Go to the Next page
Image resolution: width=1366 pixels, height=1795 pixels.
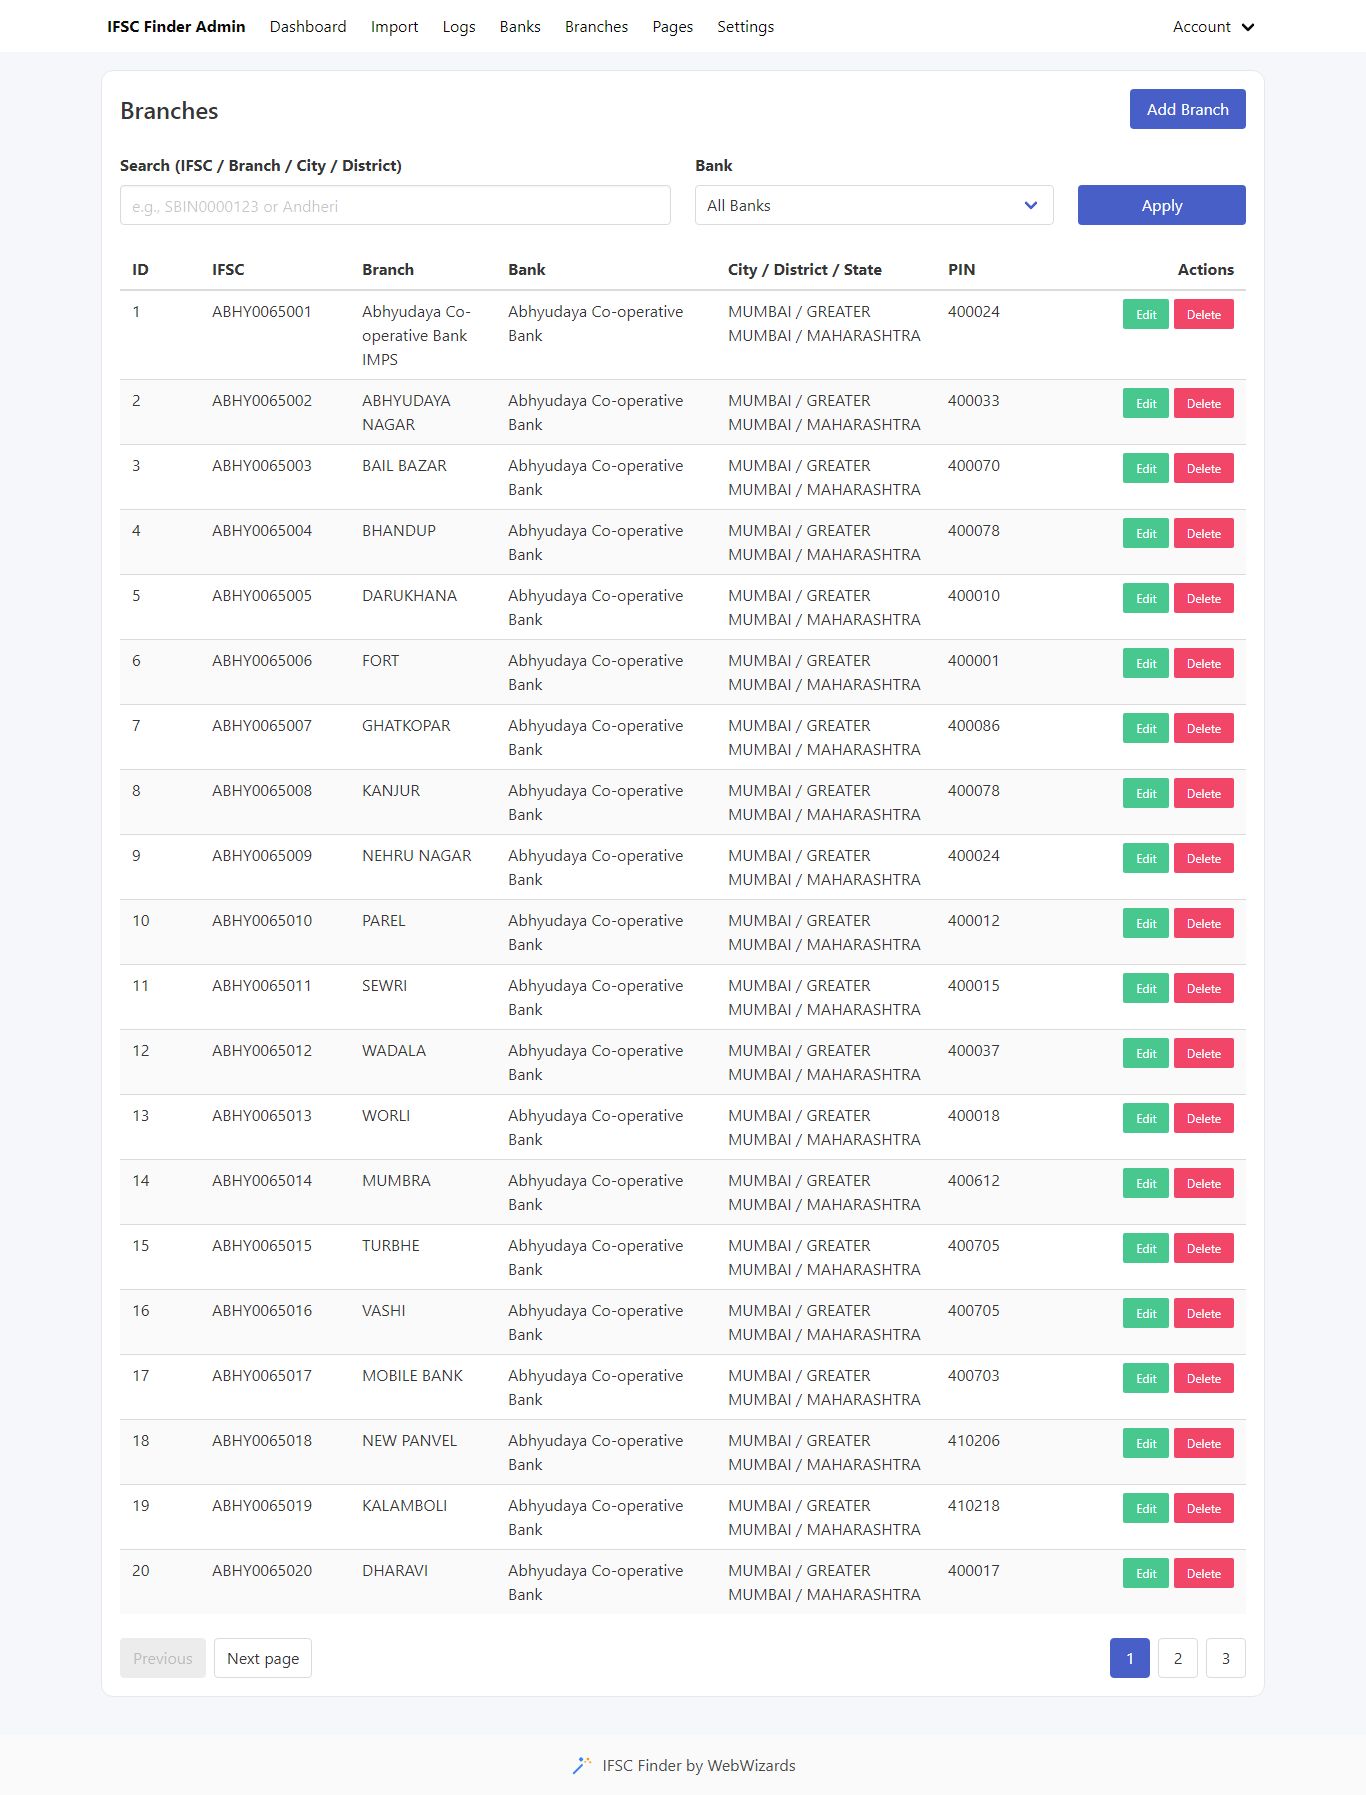(x=263, y=1658)
